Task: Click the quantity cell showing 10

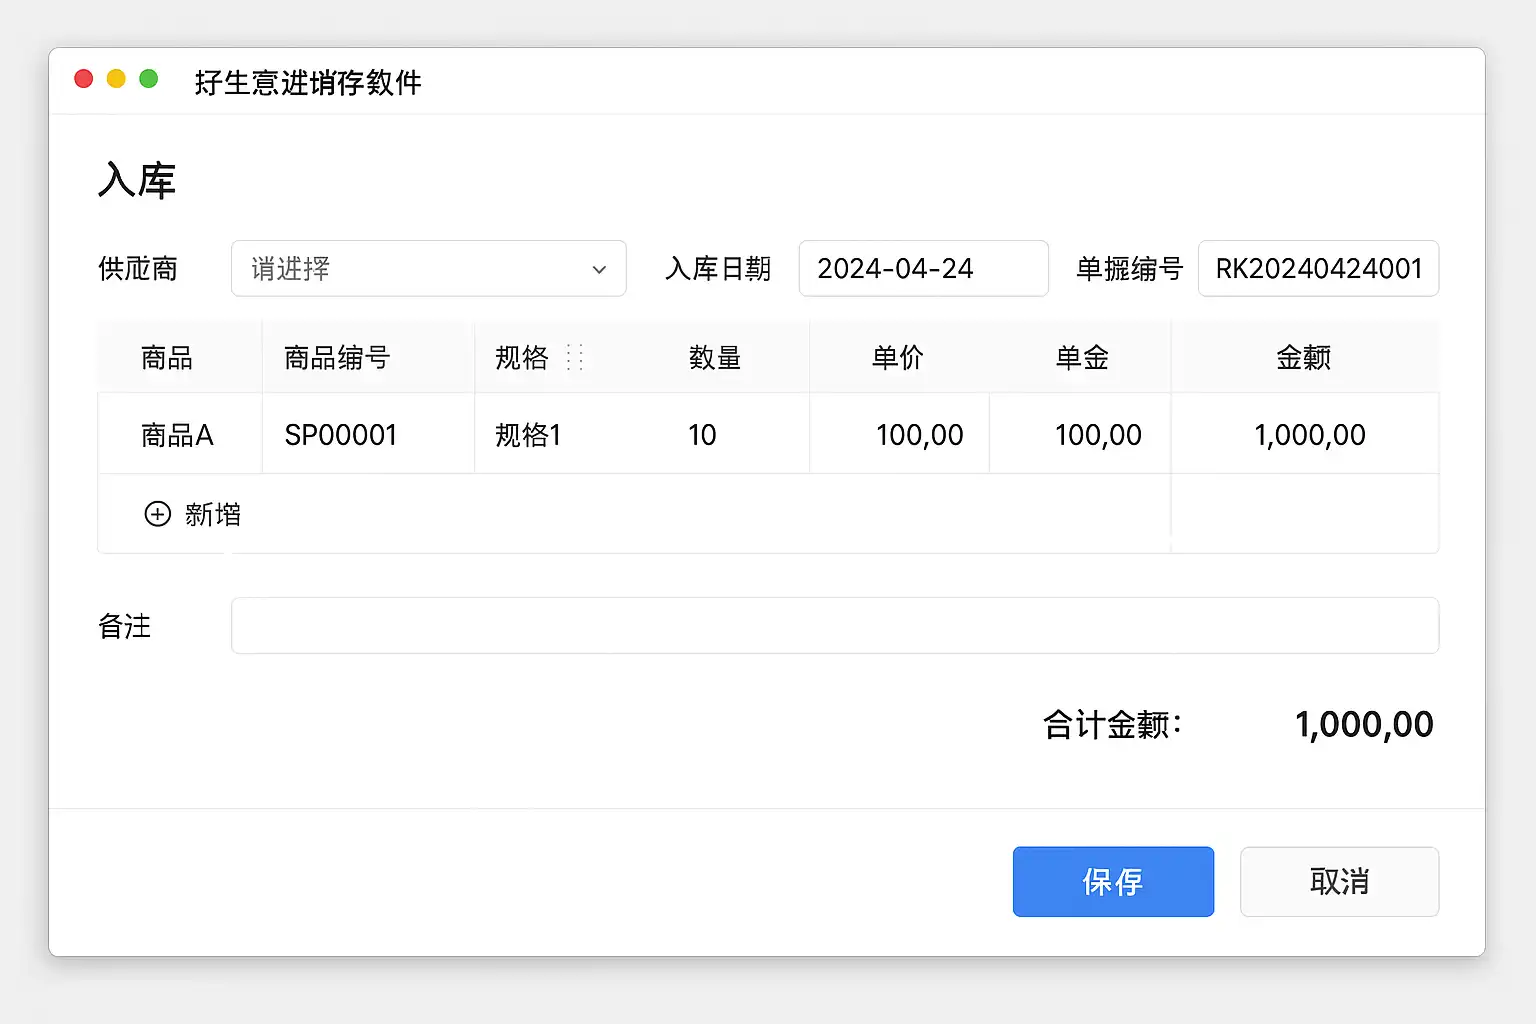Action: click(x=702, y=435)
